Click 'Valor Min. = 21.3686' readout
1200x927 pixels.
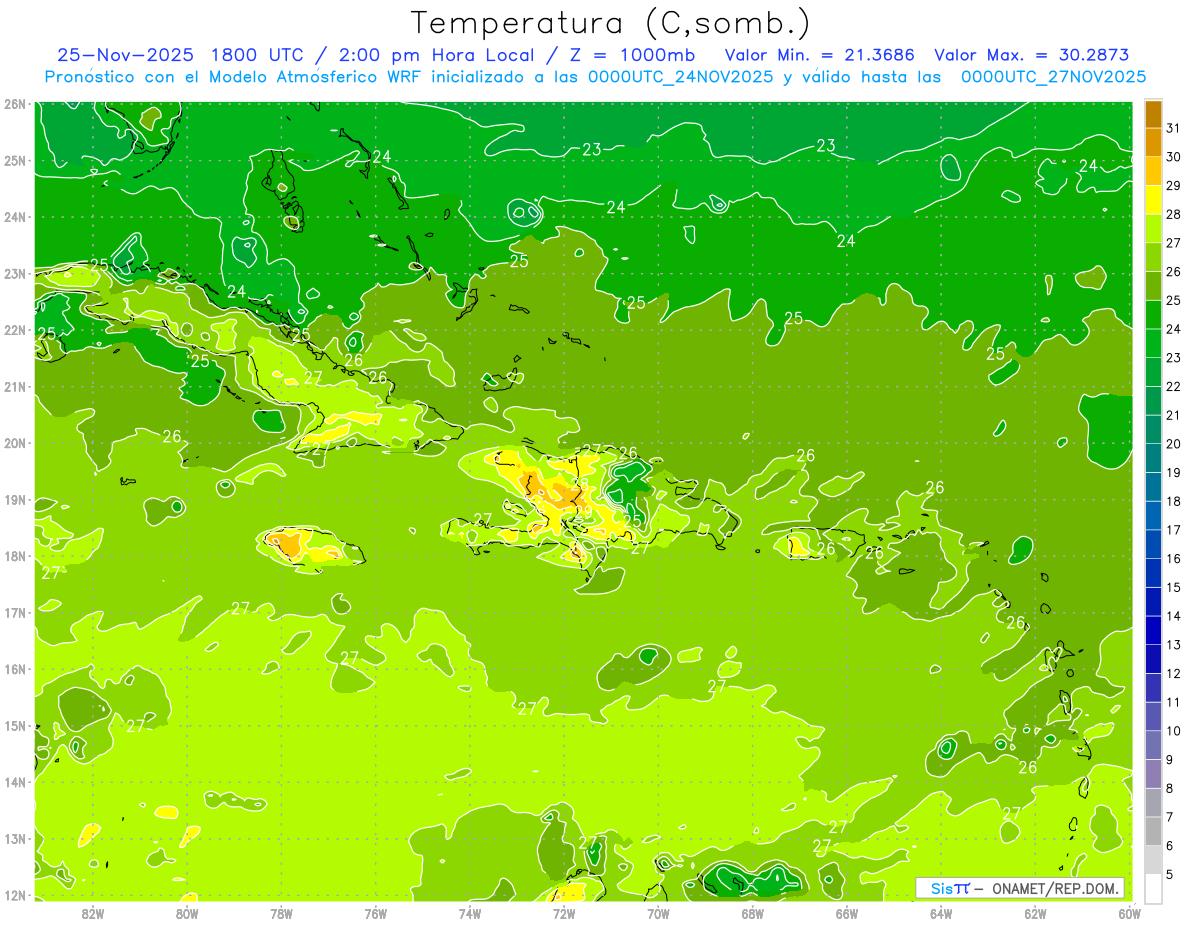coord(820,55)
